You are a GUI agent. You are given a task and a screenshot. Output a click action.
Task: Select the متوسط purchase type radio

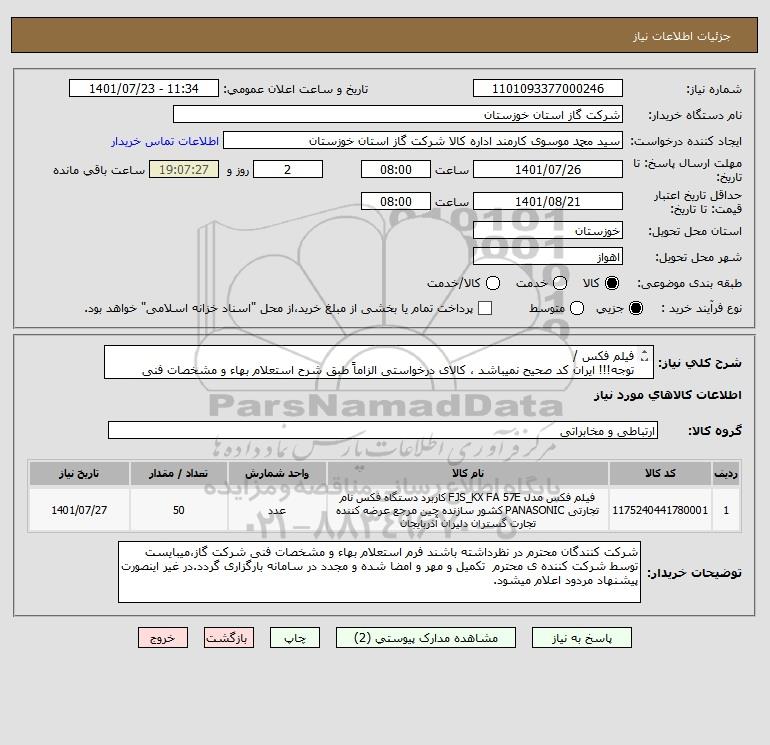(x=577, y=308)
